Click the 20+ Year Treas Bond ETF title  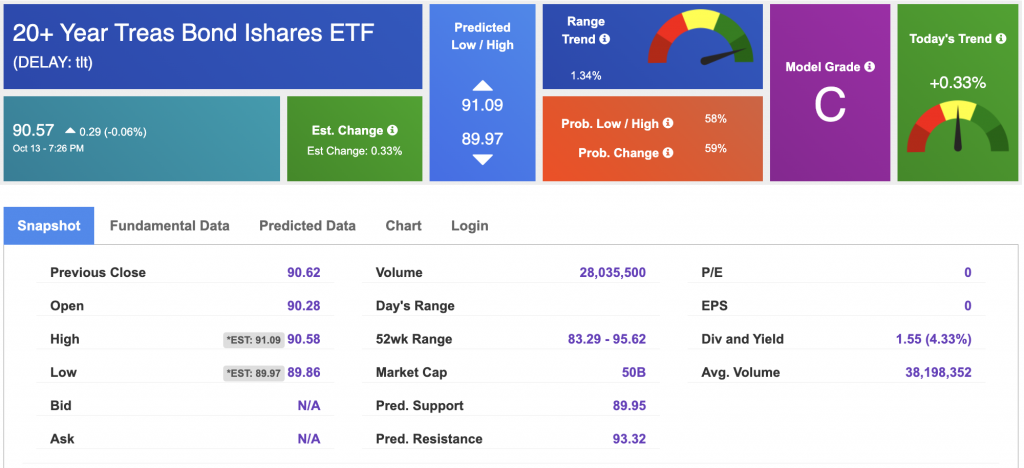pos(193,33)
